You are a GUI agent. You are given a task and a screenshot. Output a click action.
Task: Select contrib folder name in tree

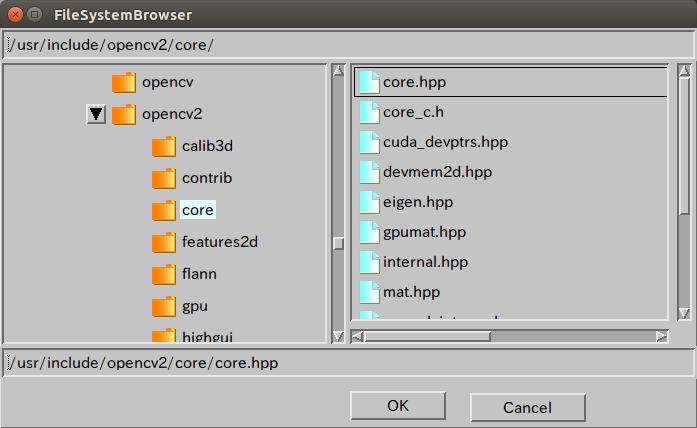click(x=207, y=178)
